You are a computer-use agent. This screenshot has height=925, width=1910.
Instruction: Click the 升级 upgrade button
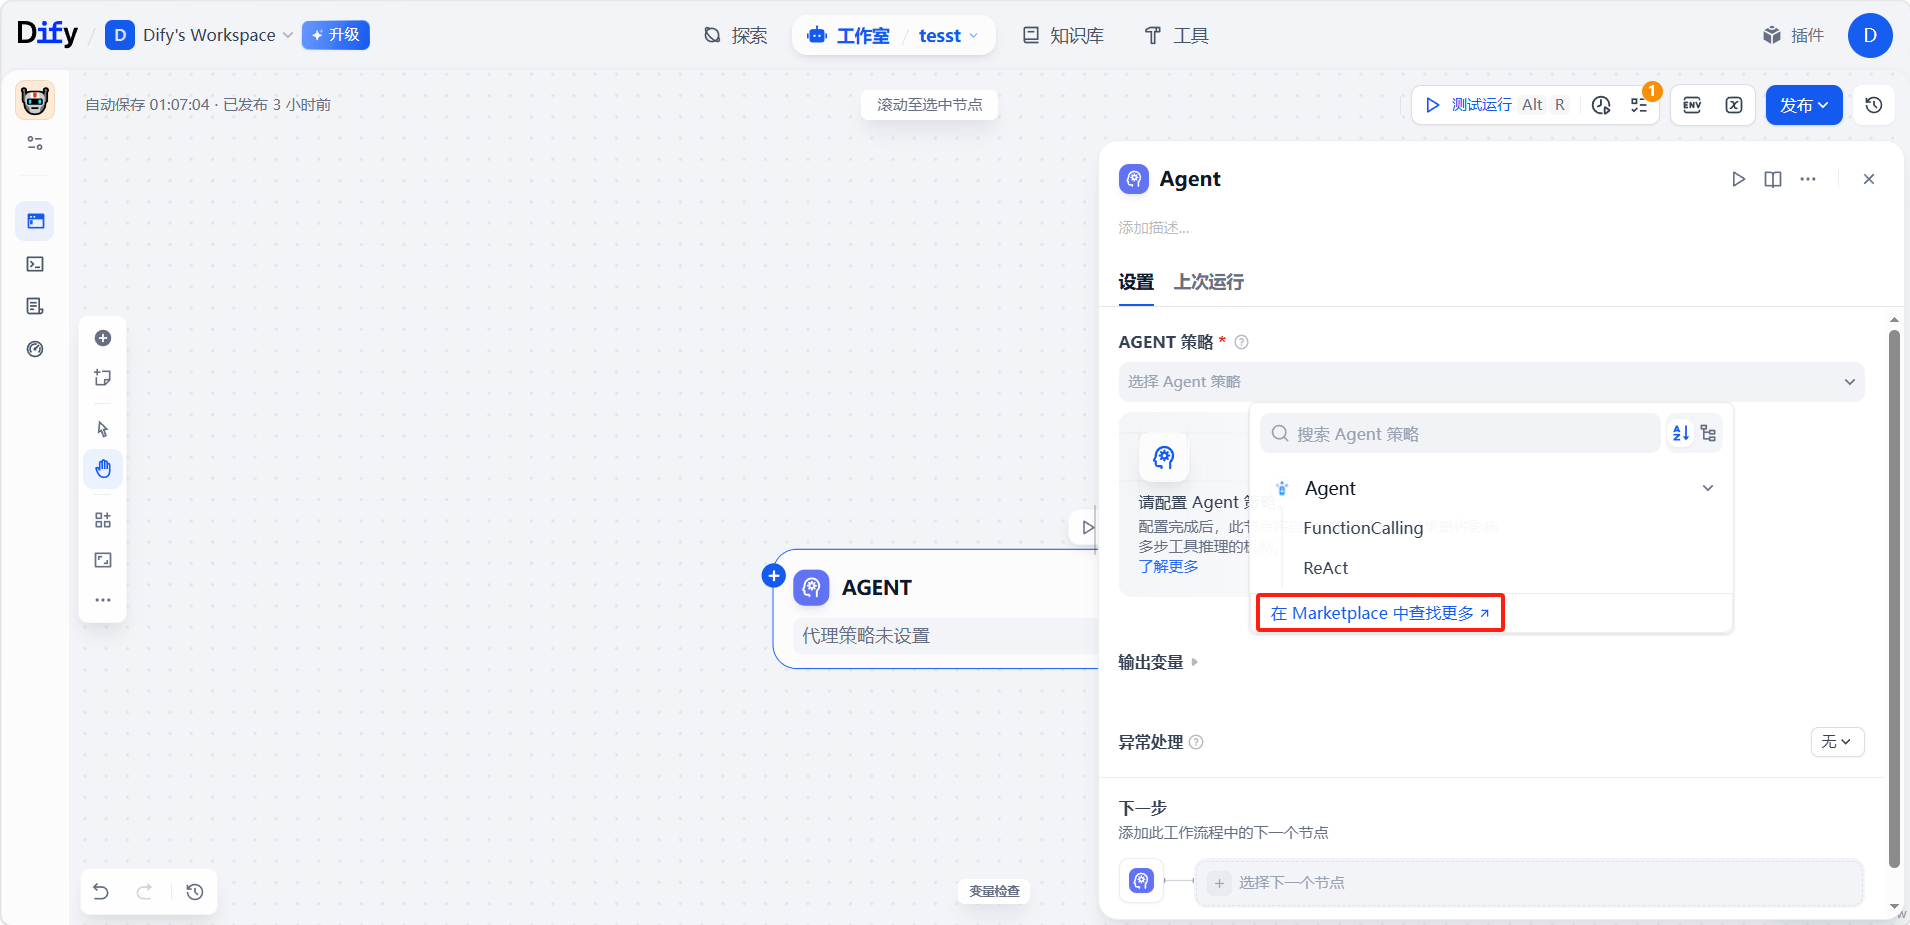click(336, 35)
